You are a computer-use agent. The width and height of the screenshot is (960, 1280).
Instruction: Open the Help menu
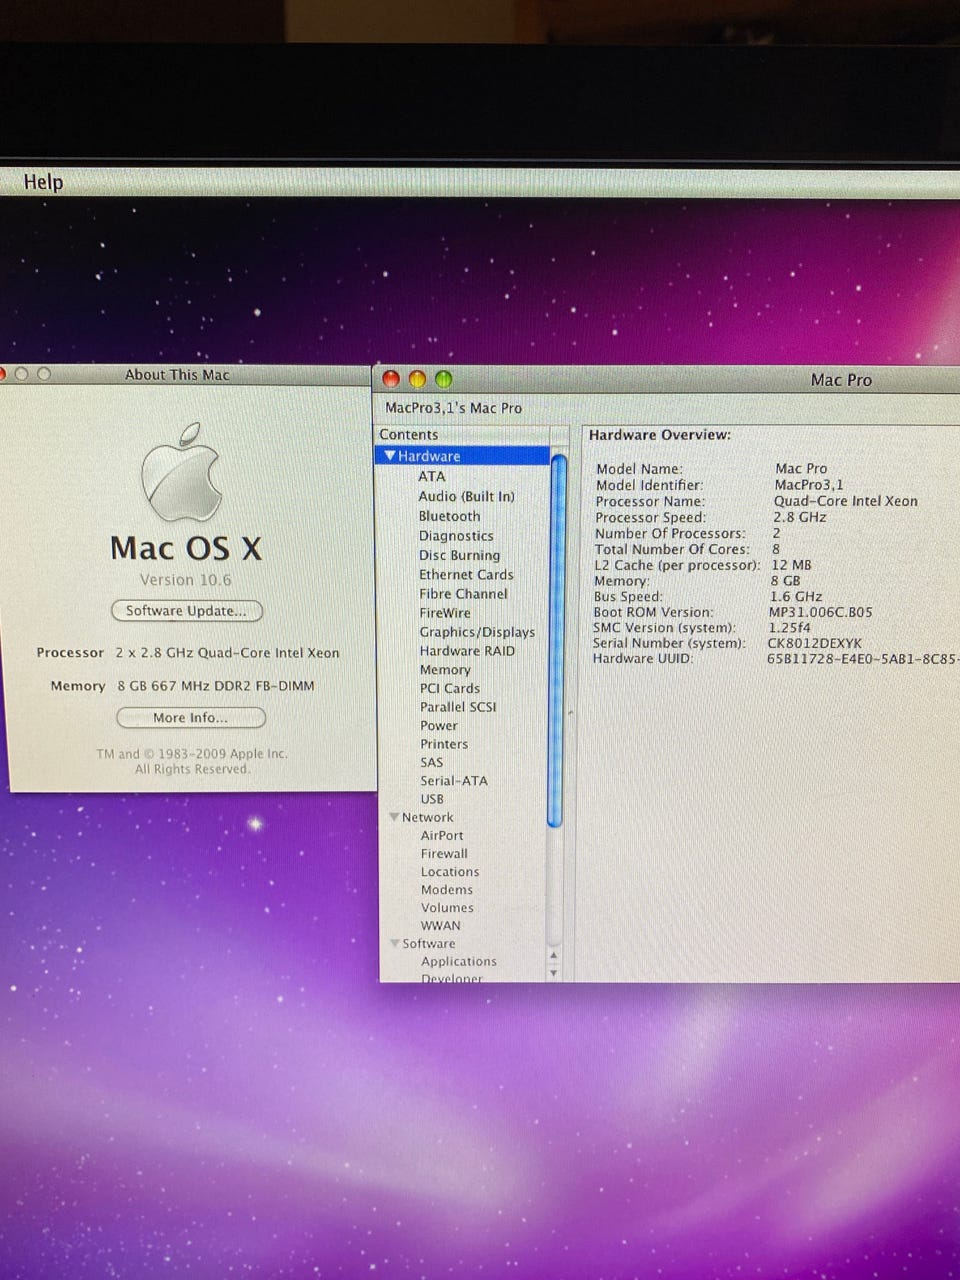coord(43,182)
